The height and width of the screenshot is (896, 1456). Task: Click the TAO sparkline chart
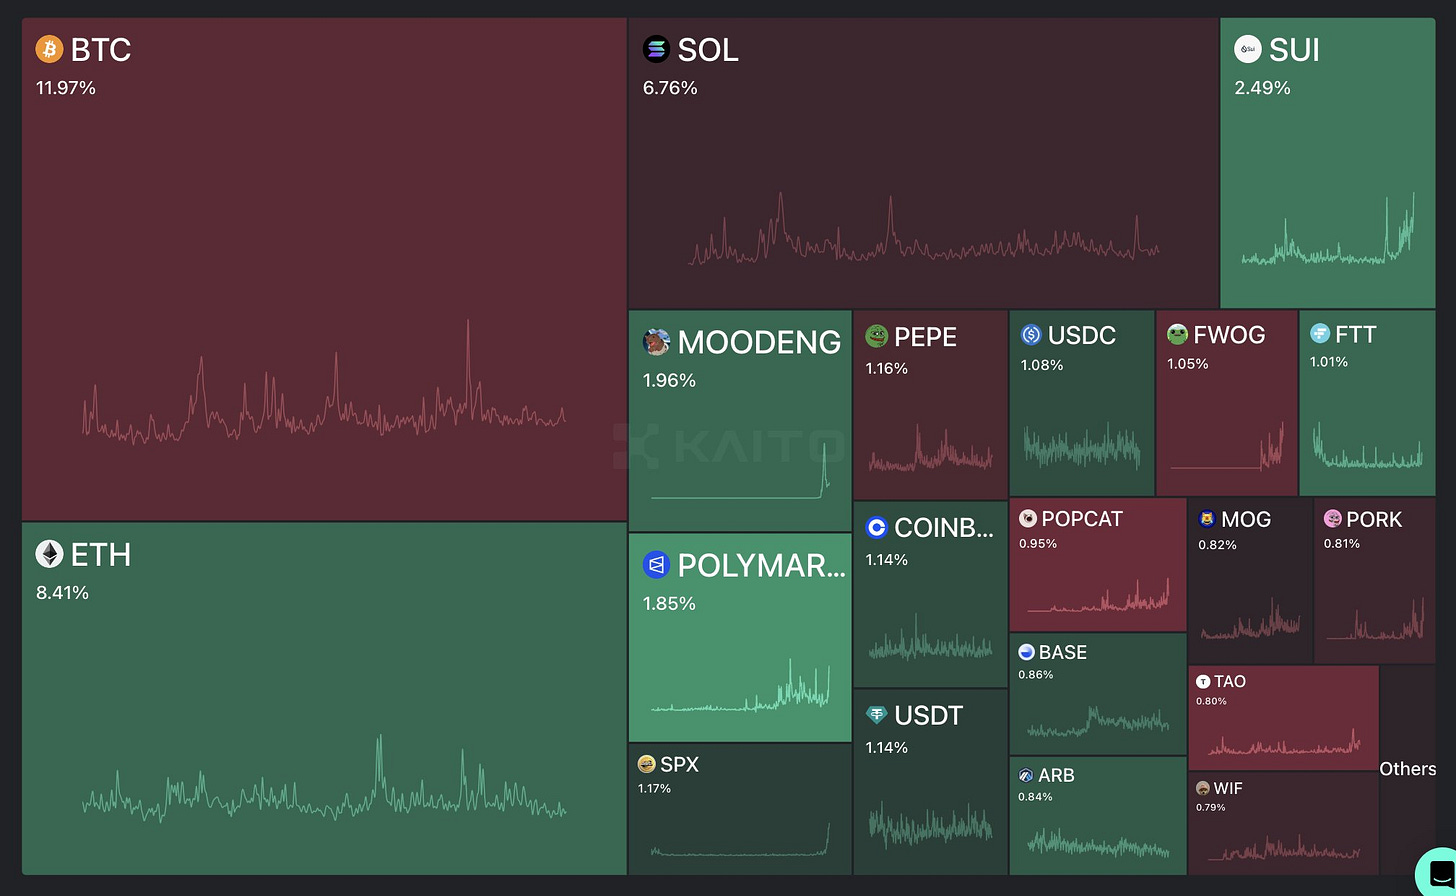click(1285, 742)
